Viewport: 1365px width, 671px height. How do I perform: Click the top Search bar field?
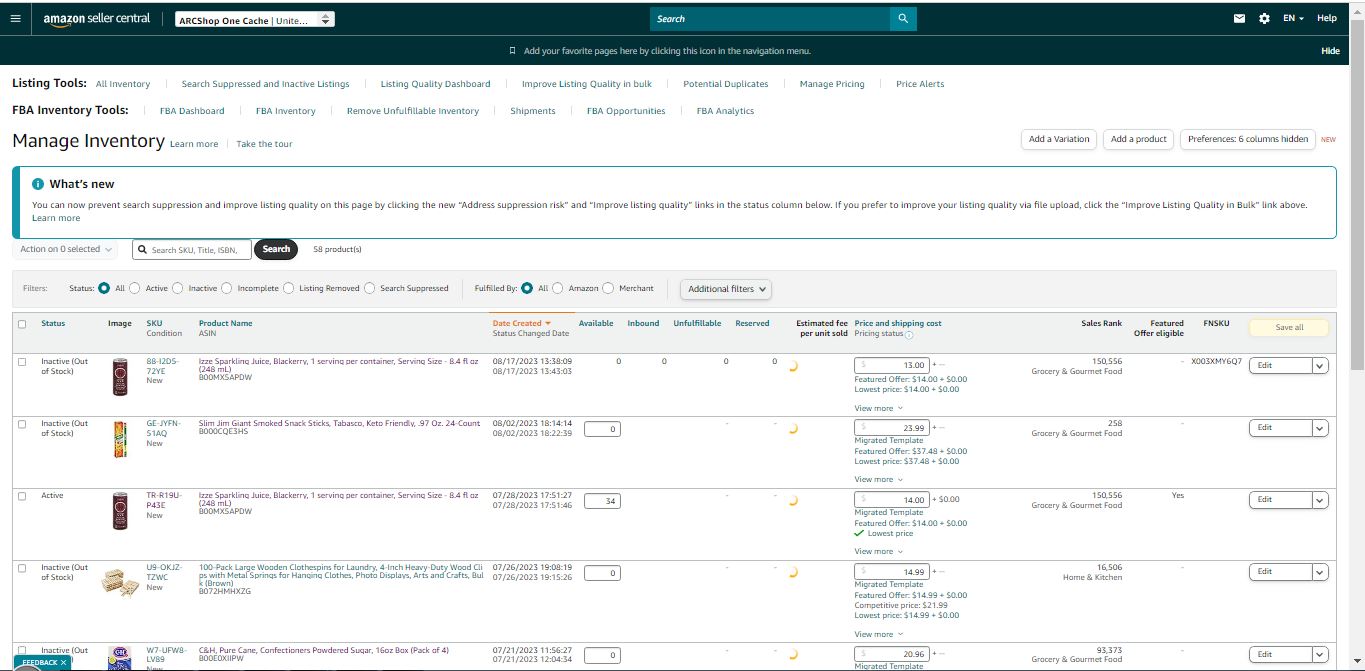coord(770,19)
